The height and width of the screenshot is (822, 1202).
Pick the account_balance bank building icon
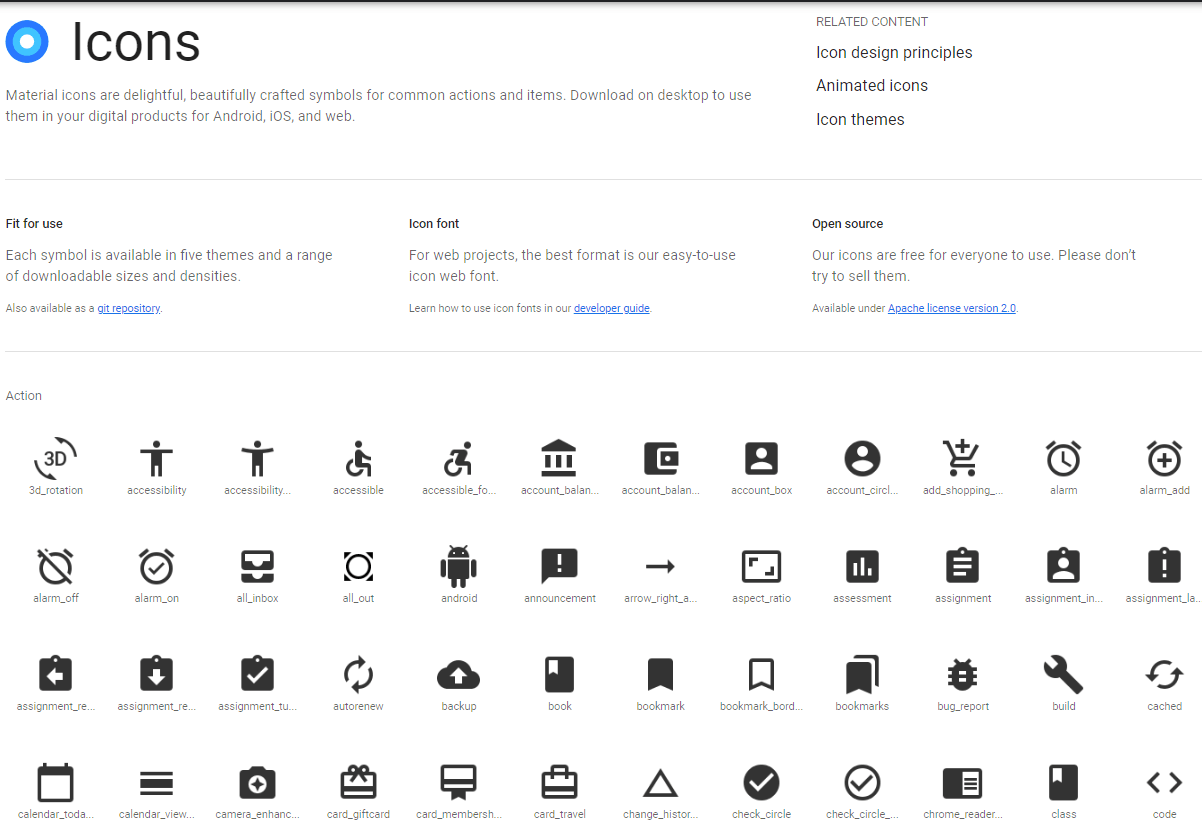(x=560, y=458)
